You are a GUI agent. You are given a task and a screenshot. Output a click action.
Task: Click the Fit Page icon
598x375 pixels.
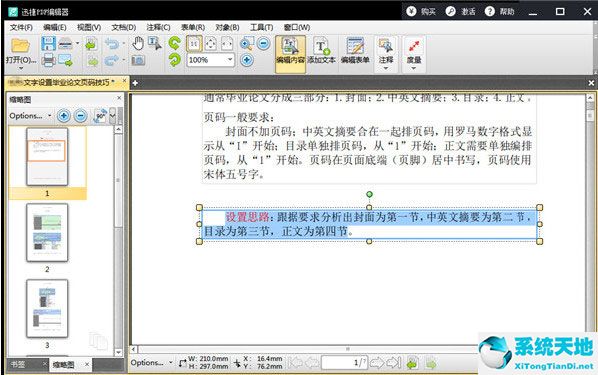211,43
